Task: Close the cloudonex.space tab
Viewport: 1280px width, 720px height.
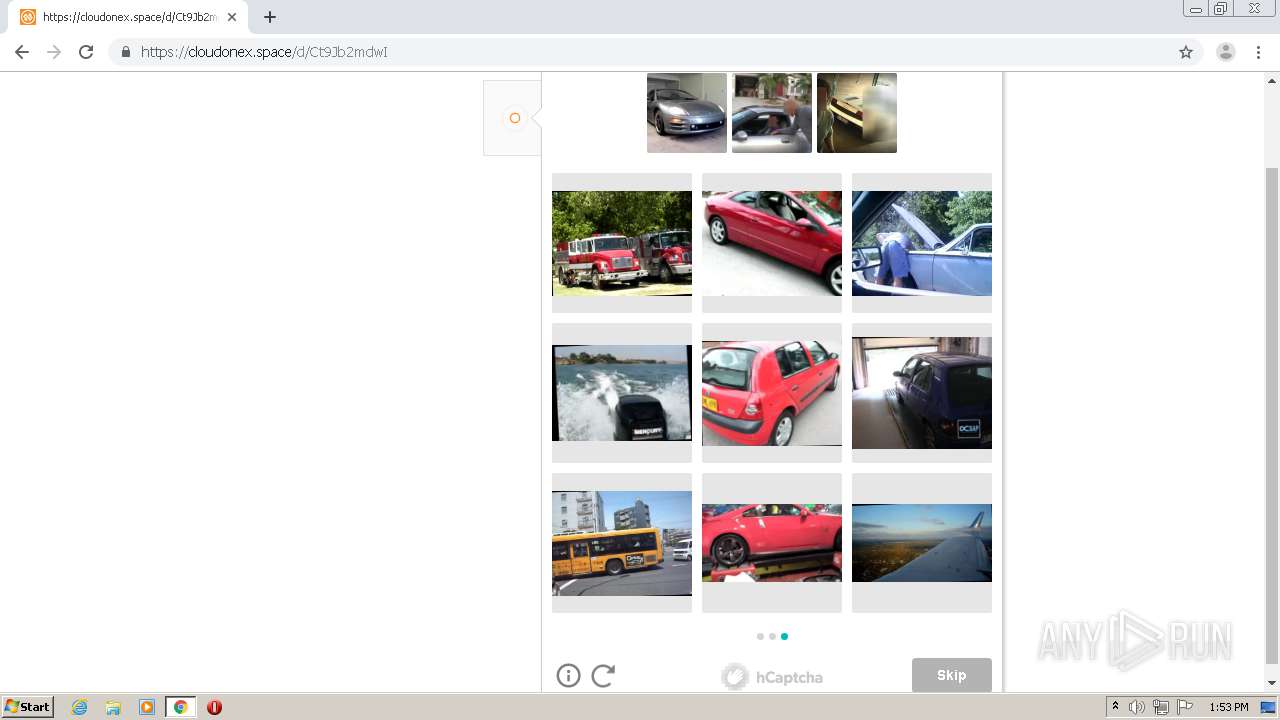Action: [232, 17]
